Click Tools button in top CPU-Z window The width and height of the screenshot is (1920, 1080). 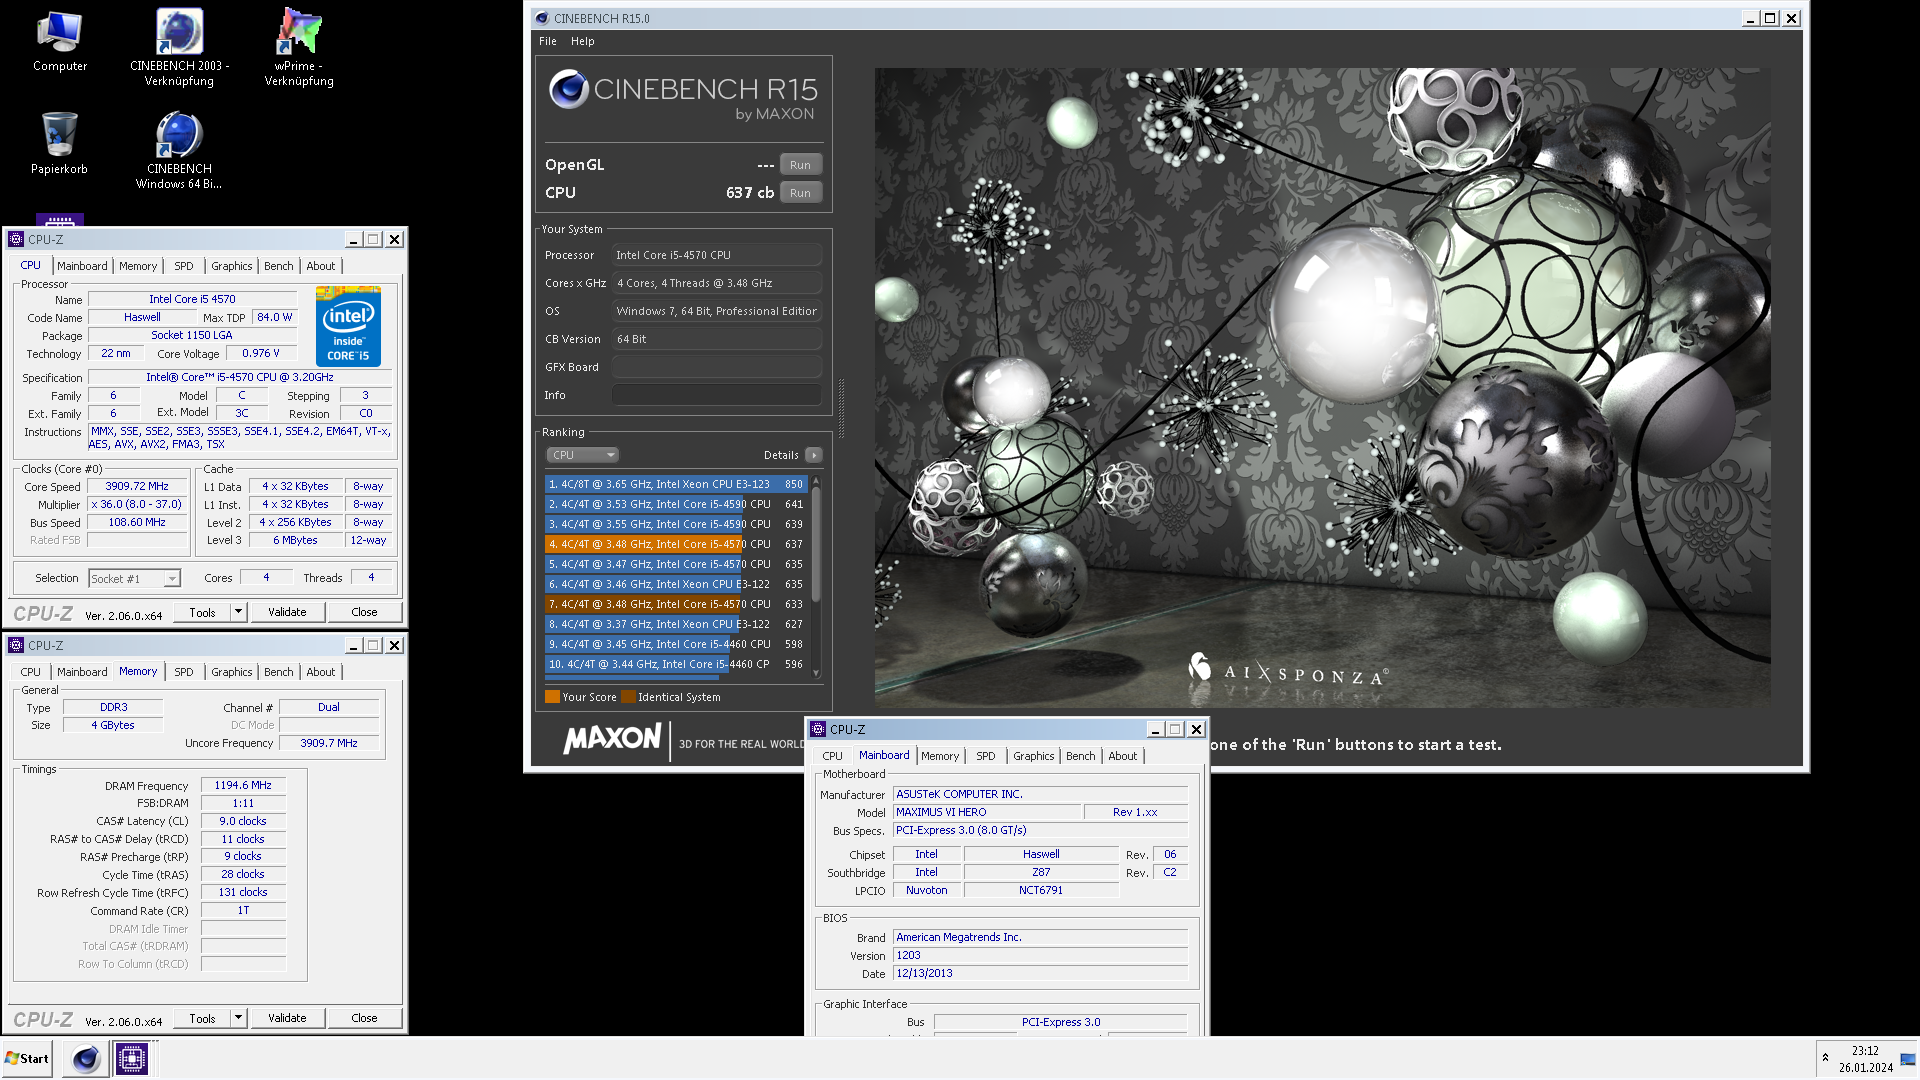click(x=202, y=612)
